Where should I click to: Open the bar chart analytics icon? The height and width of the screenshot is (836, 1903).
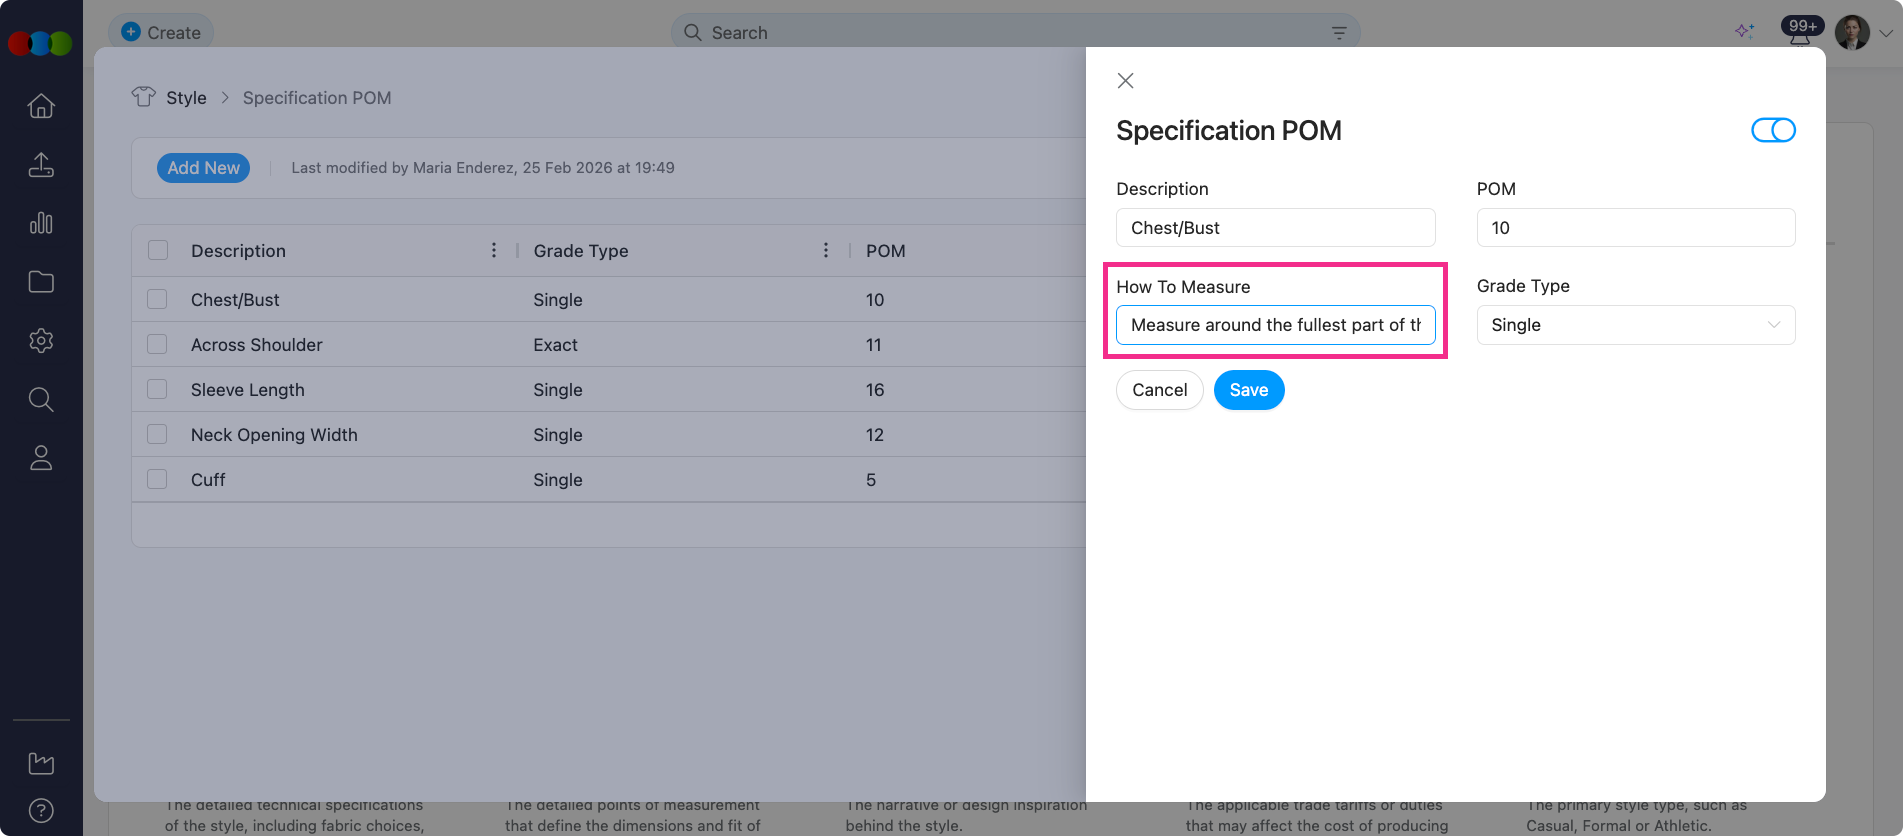coord(41,223)
